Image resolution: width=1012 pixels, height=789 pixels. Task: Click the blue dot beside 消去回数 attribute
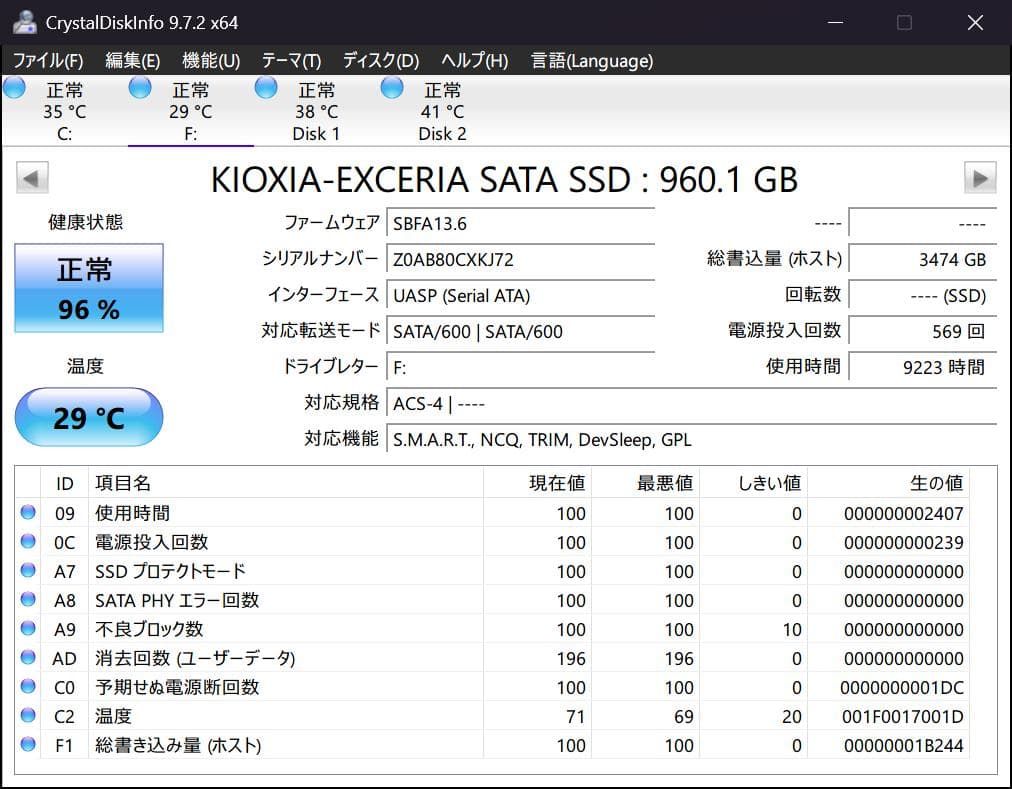pyautogui.click(x=29, y=658)
